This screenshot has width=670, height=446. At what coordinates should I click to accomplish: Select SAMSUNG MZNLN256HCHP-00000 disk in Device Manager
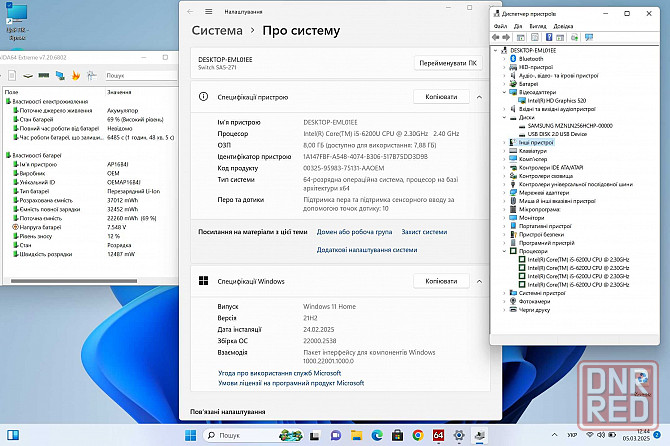pyautogui.click(x=570, y=126)
